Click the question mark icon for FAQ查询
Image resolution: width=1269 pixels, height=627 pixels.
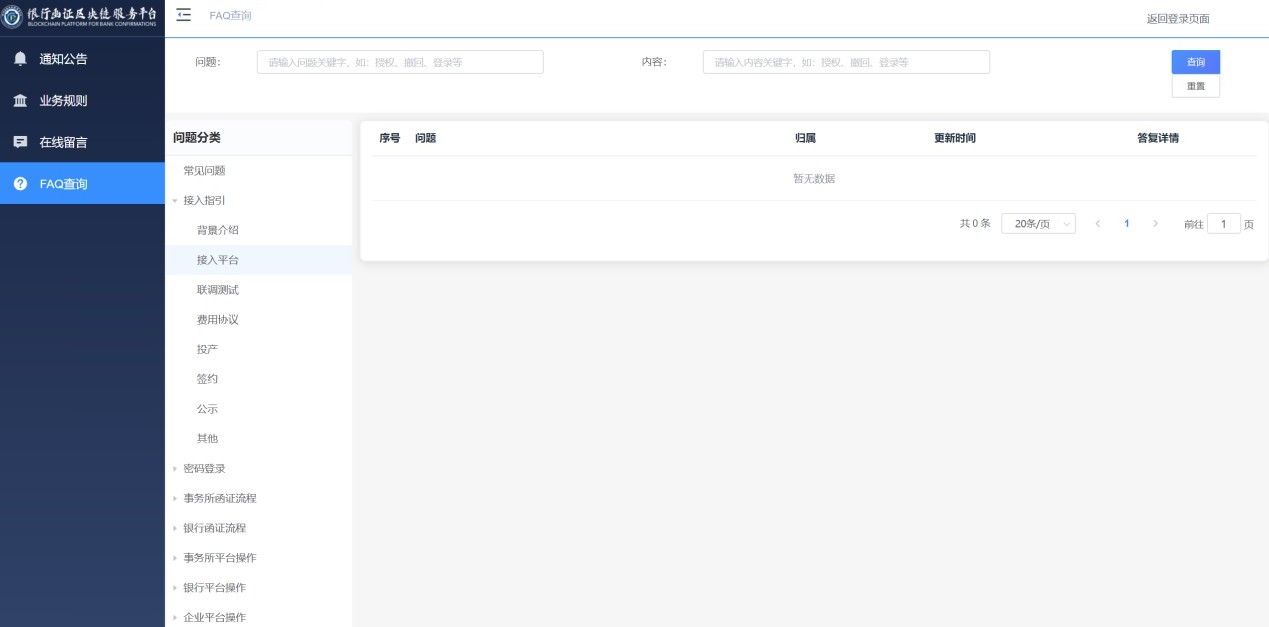coord(20,184)
